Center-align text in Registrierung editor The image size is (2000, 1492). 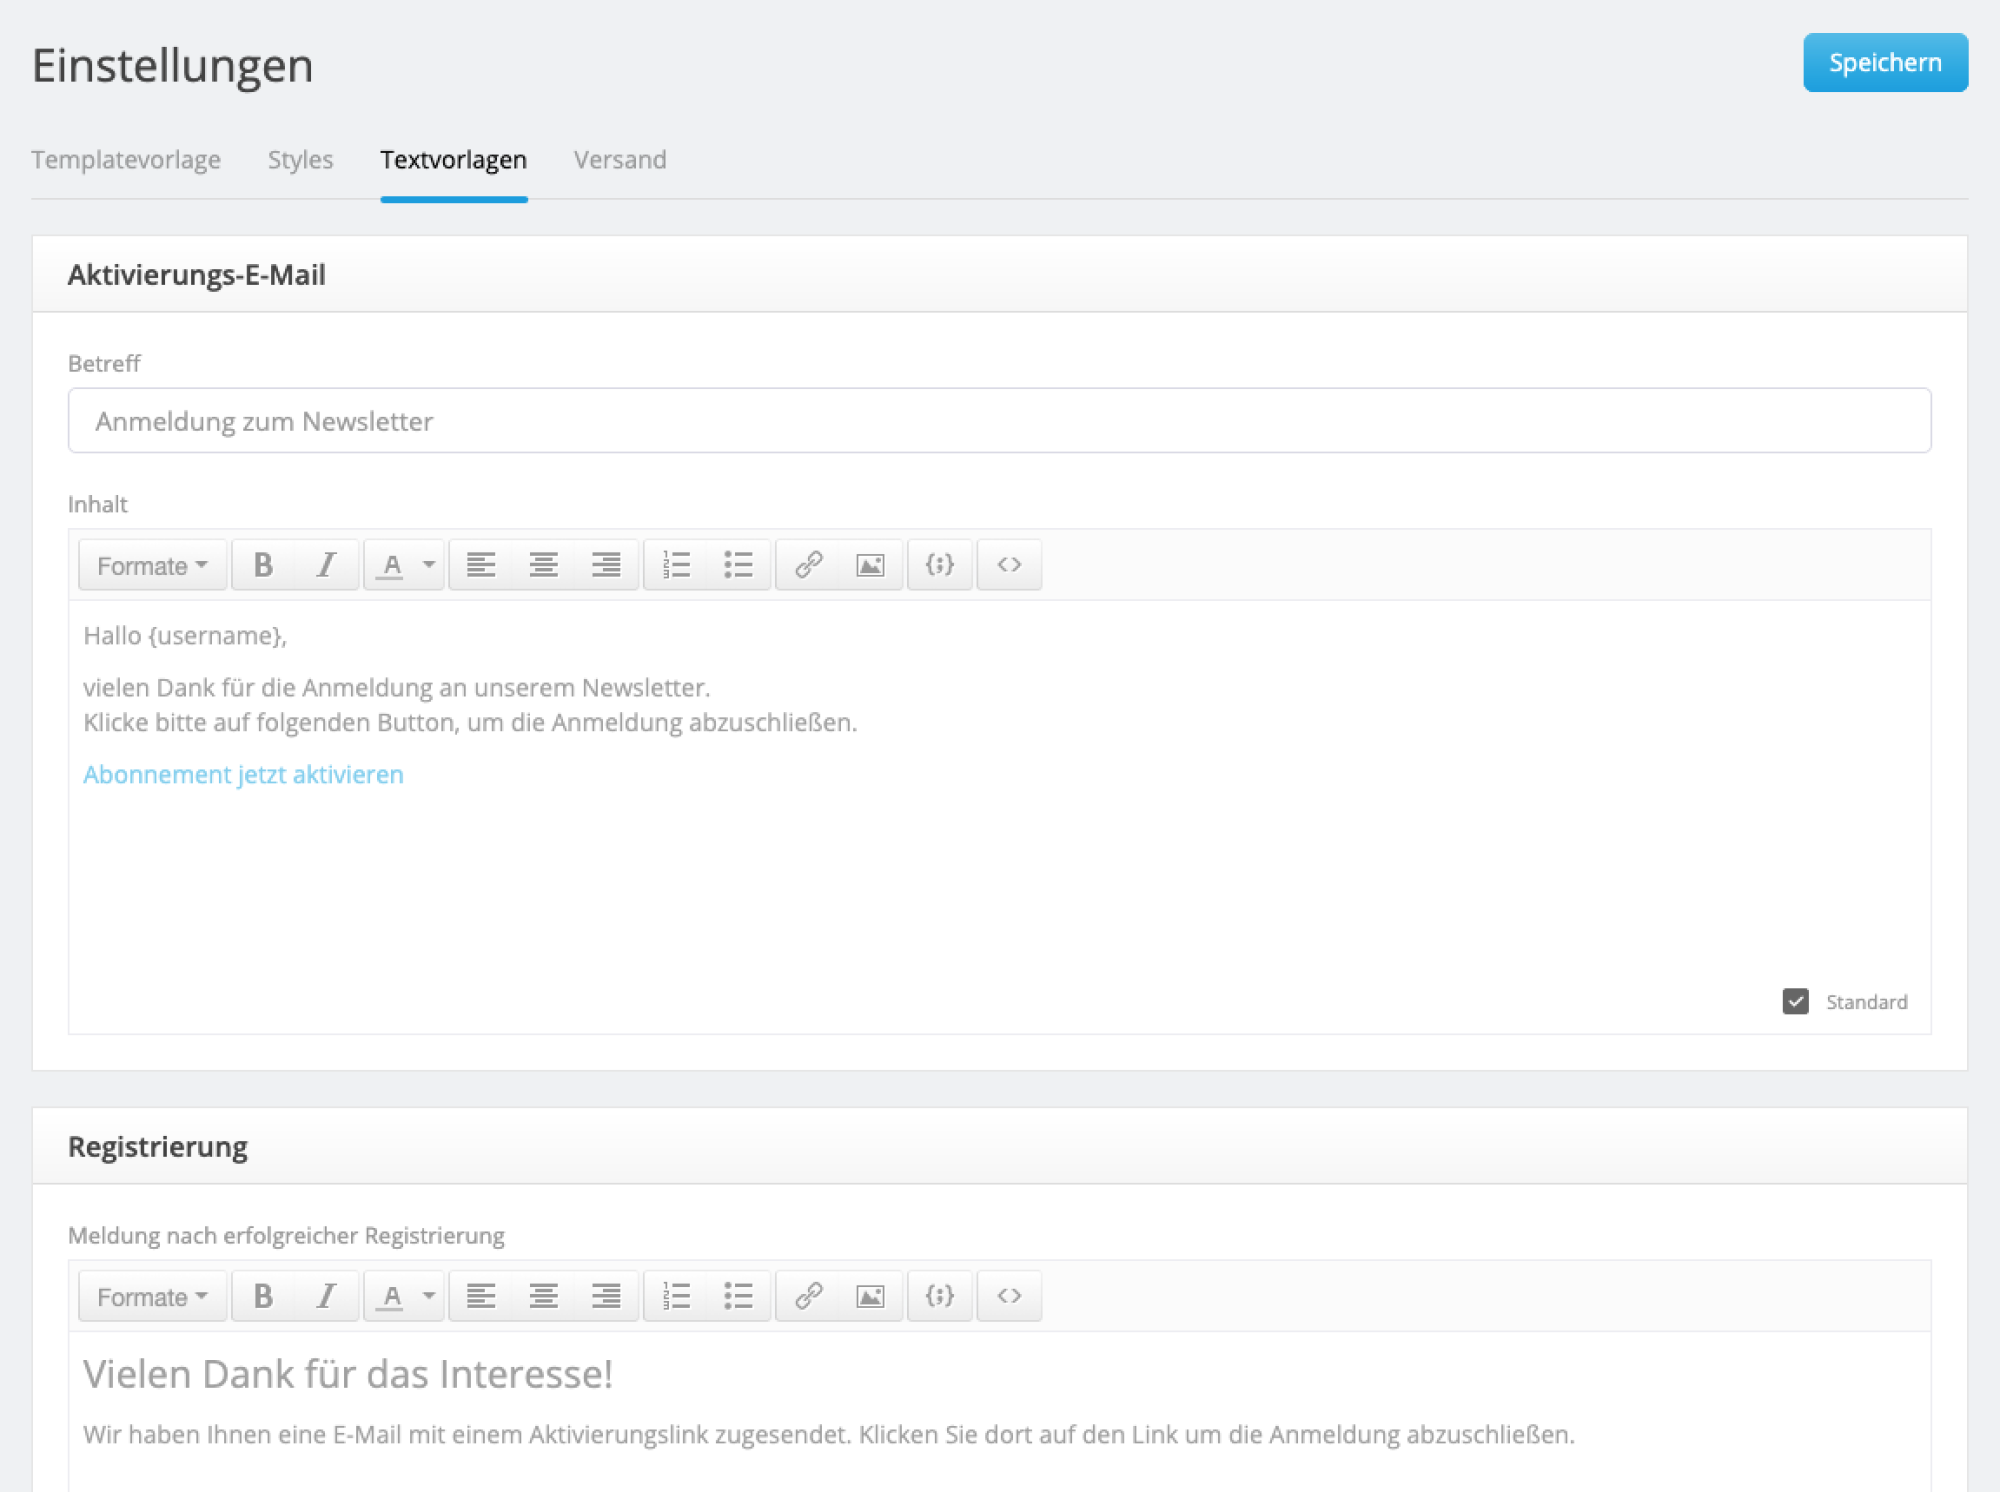pos(543,1296)
